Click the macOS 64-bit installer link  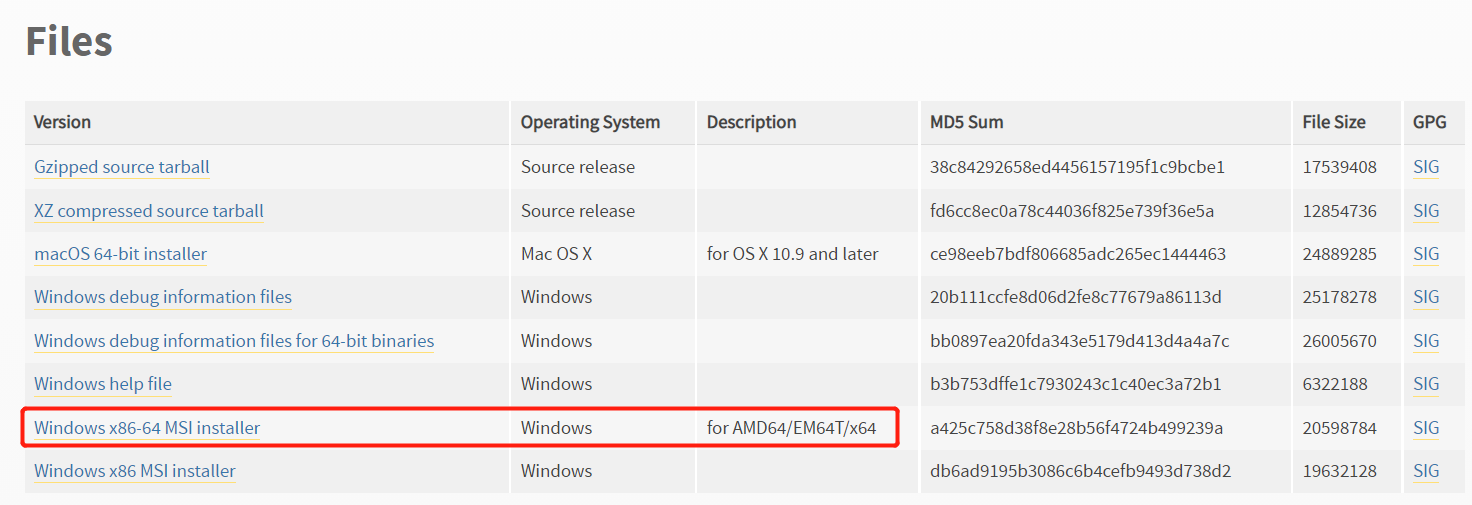pos(120,254)
